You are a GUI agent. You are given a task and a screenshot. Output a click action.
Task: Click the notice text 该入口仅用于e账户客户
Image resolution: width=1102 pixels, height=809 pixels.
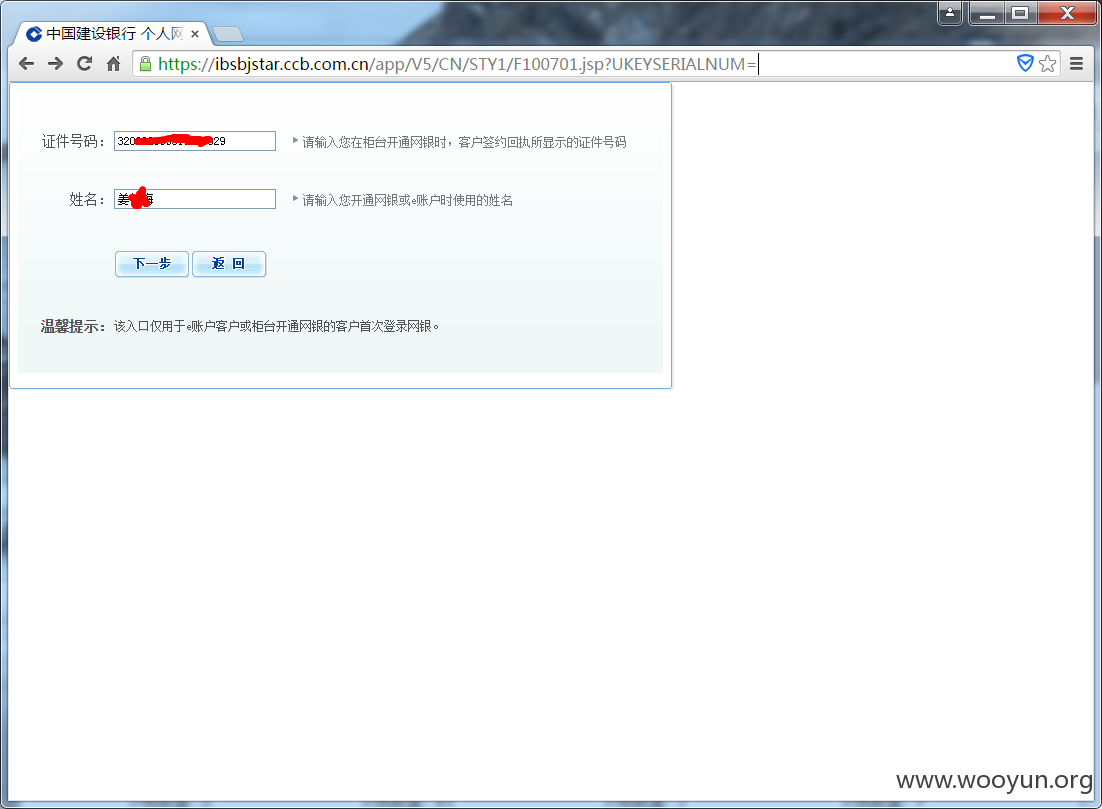276,327
